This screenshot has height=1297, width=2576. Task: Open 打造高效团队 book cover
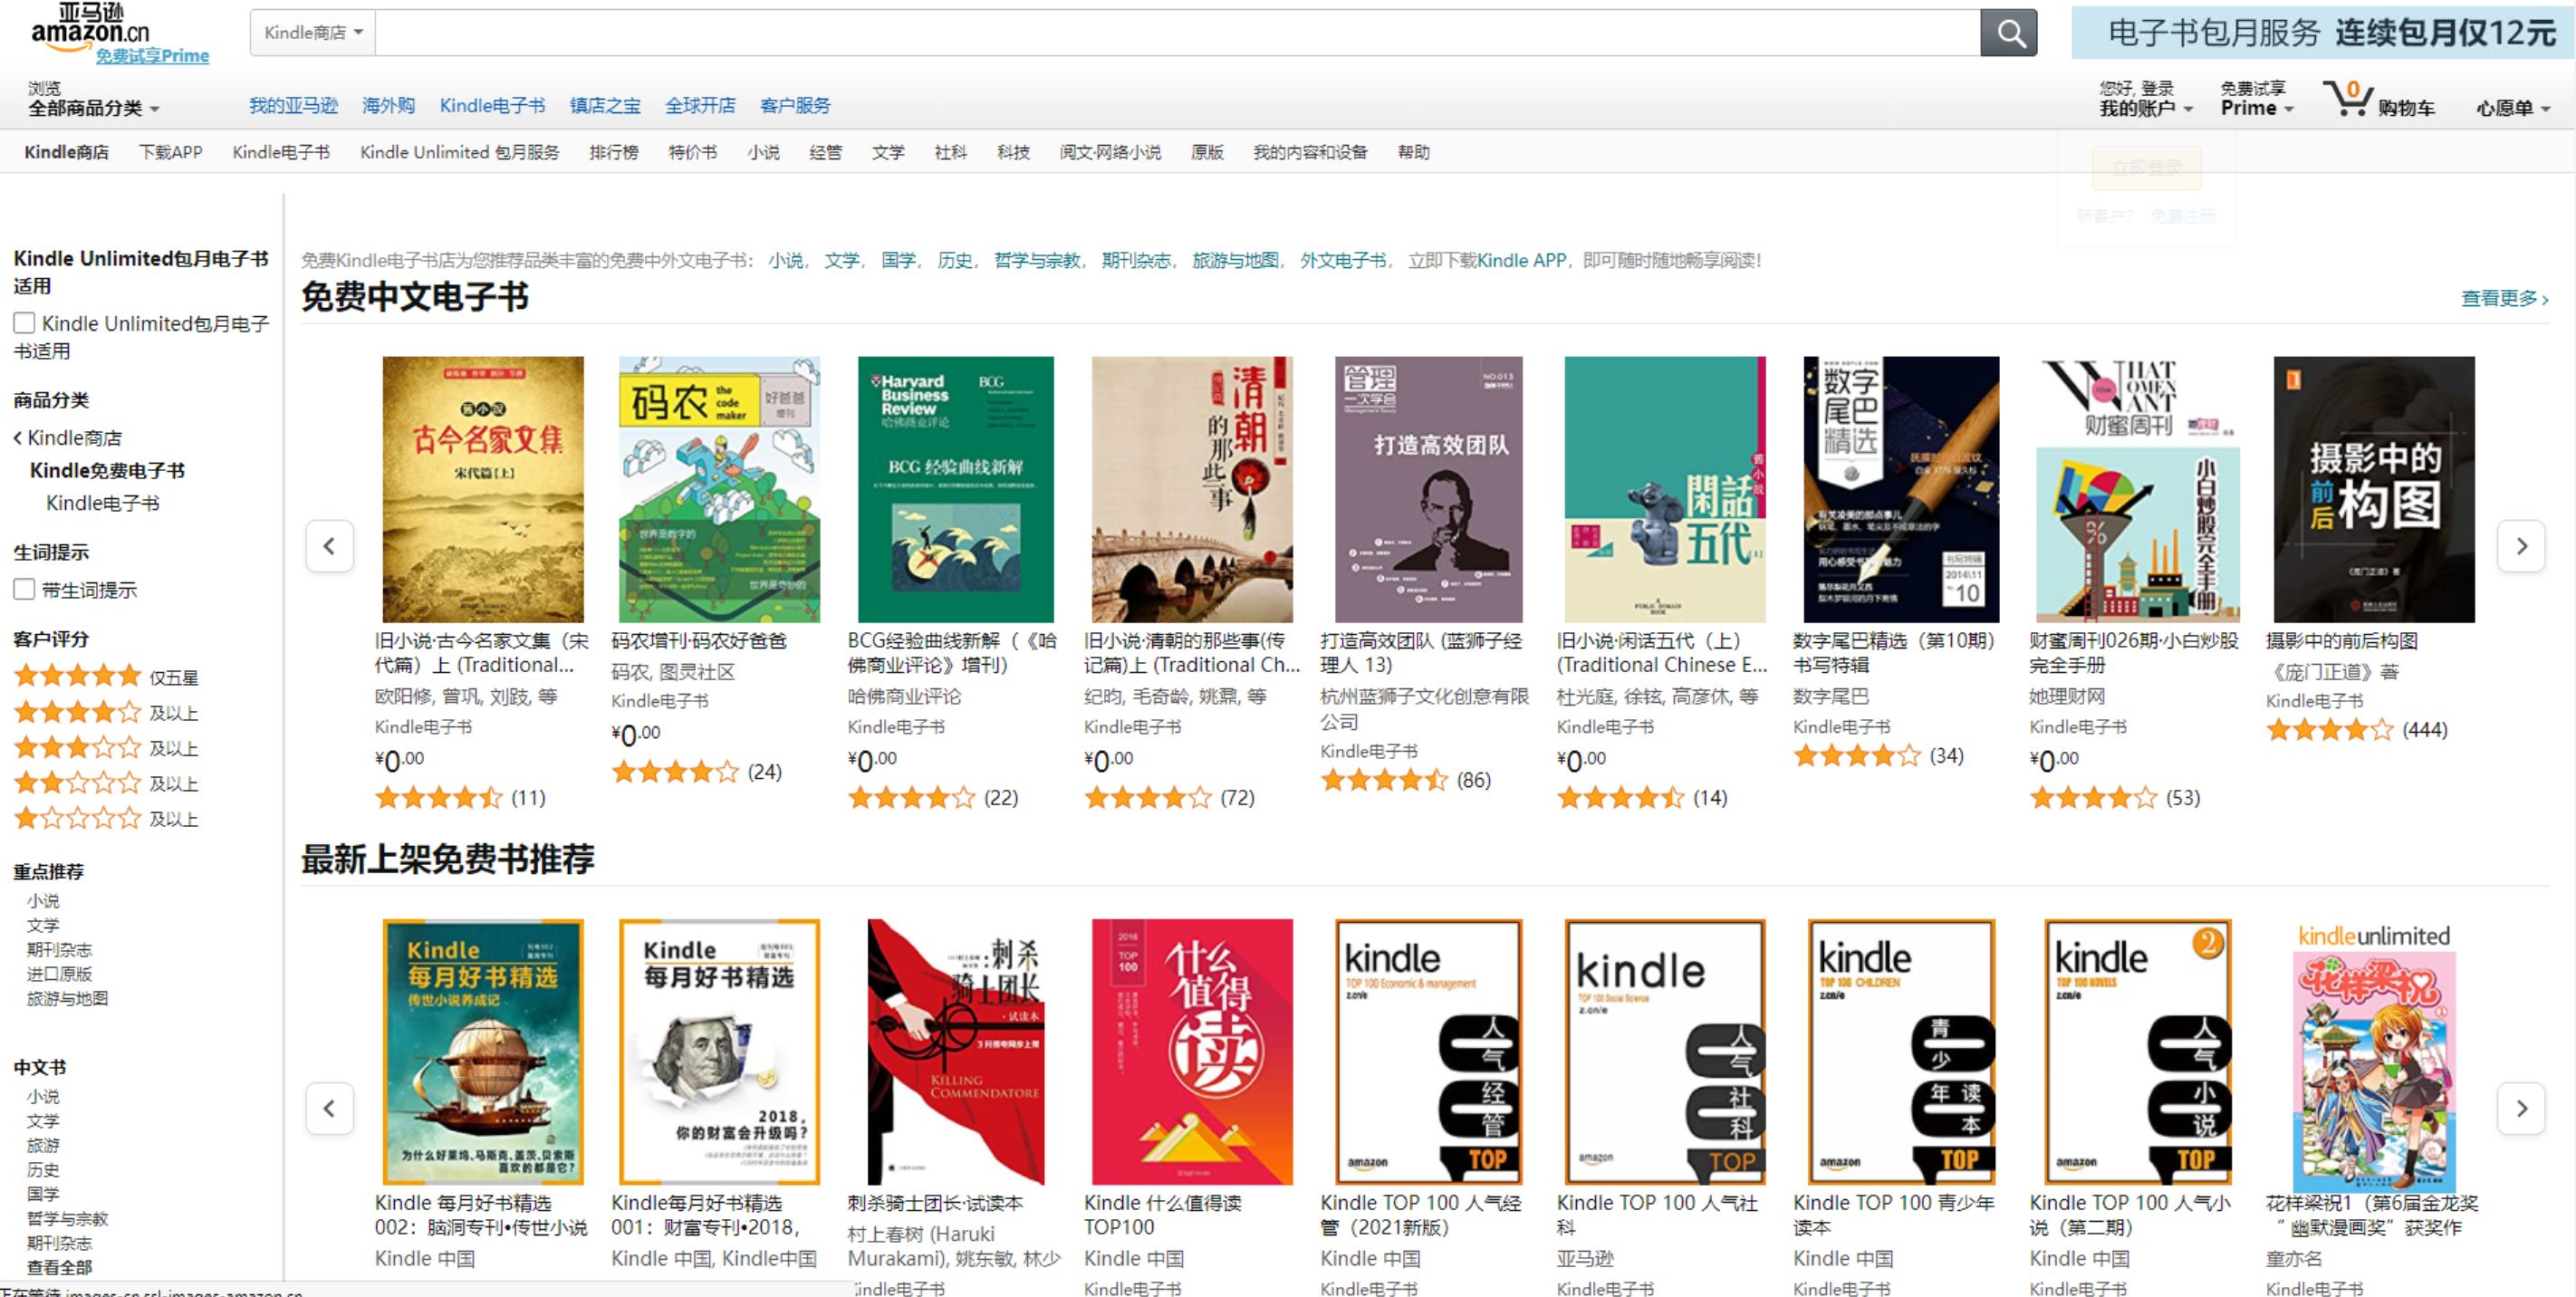(x=1429, y=490)
